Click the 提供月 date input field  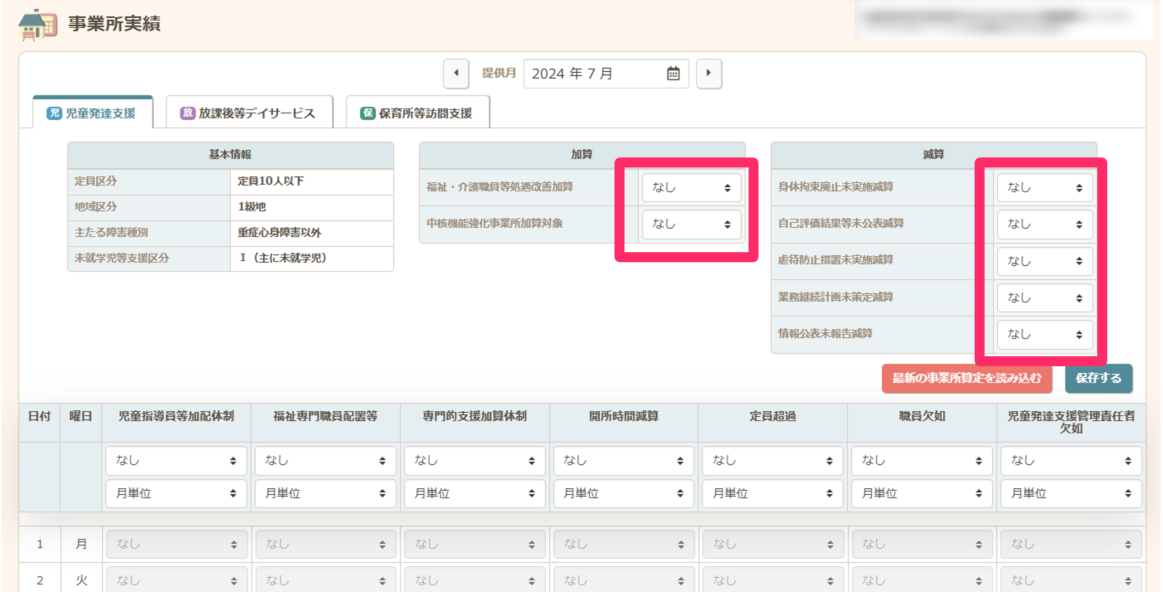(595, 73)
